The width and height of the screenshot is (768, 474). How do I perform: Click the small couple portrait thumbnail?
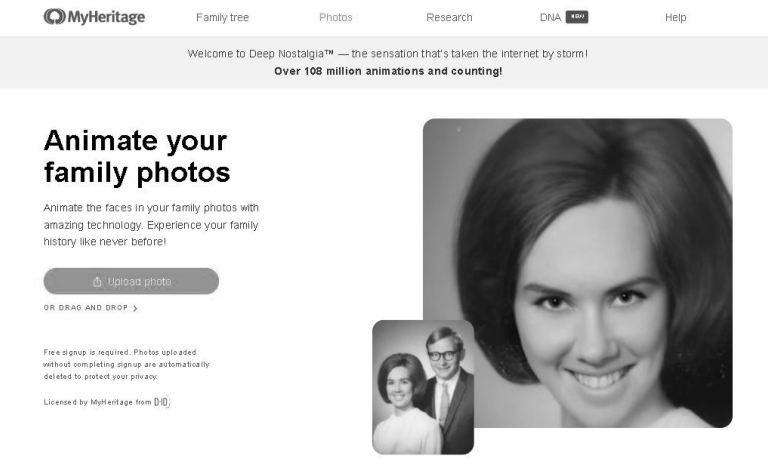[423, 387]
